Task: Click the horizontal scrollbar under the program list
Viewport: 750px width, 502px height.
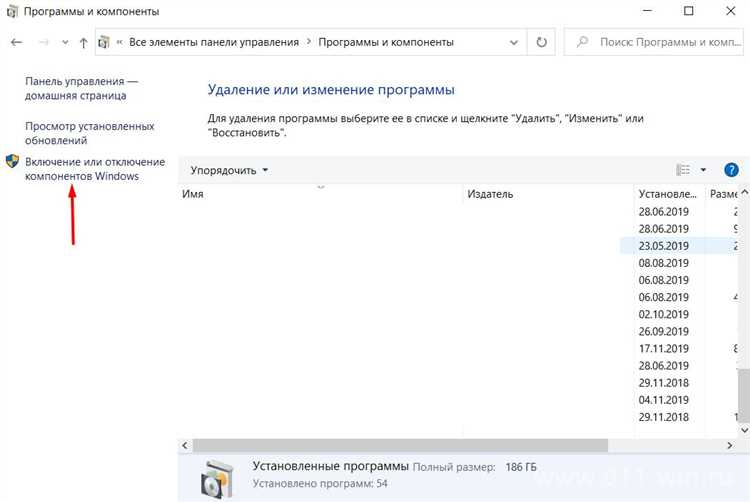Action: pyautogui.click(x=400, y=444)
